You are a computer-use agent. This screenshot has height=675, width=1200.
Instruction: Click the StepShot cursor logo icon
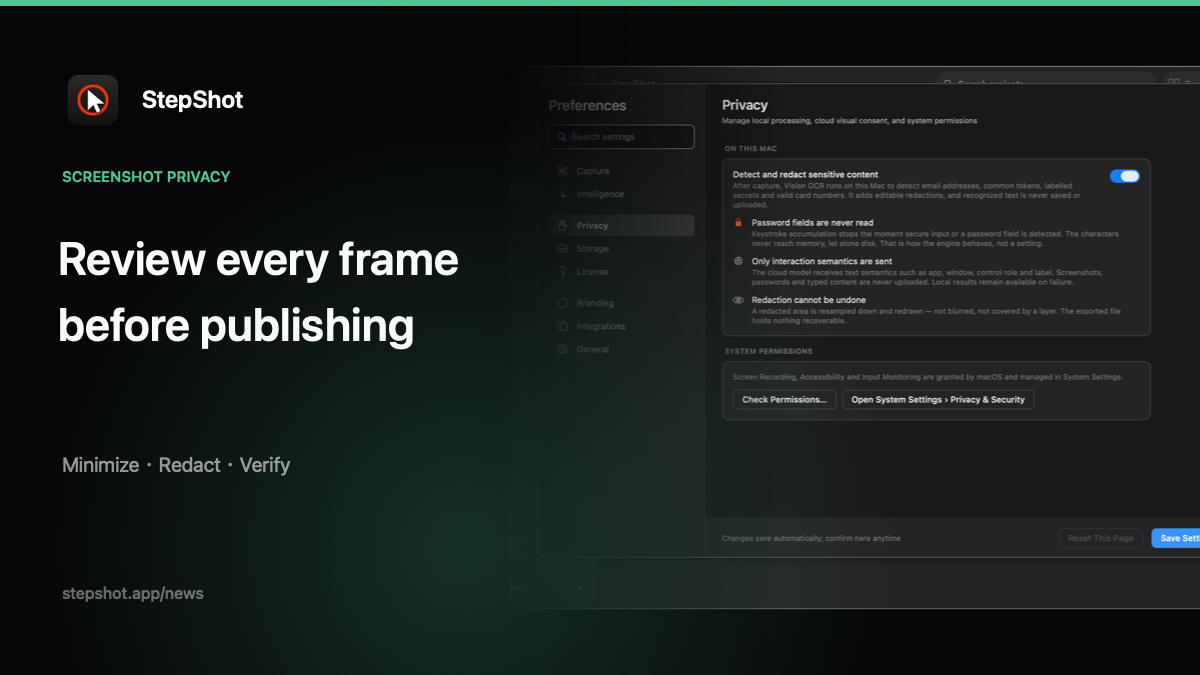click(93, 100)
